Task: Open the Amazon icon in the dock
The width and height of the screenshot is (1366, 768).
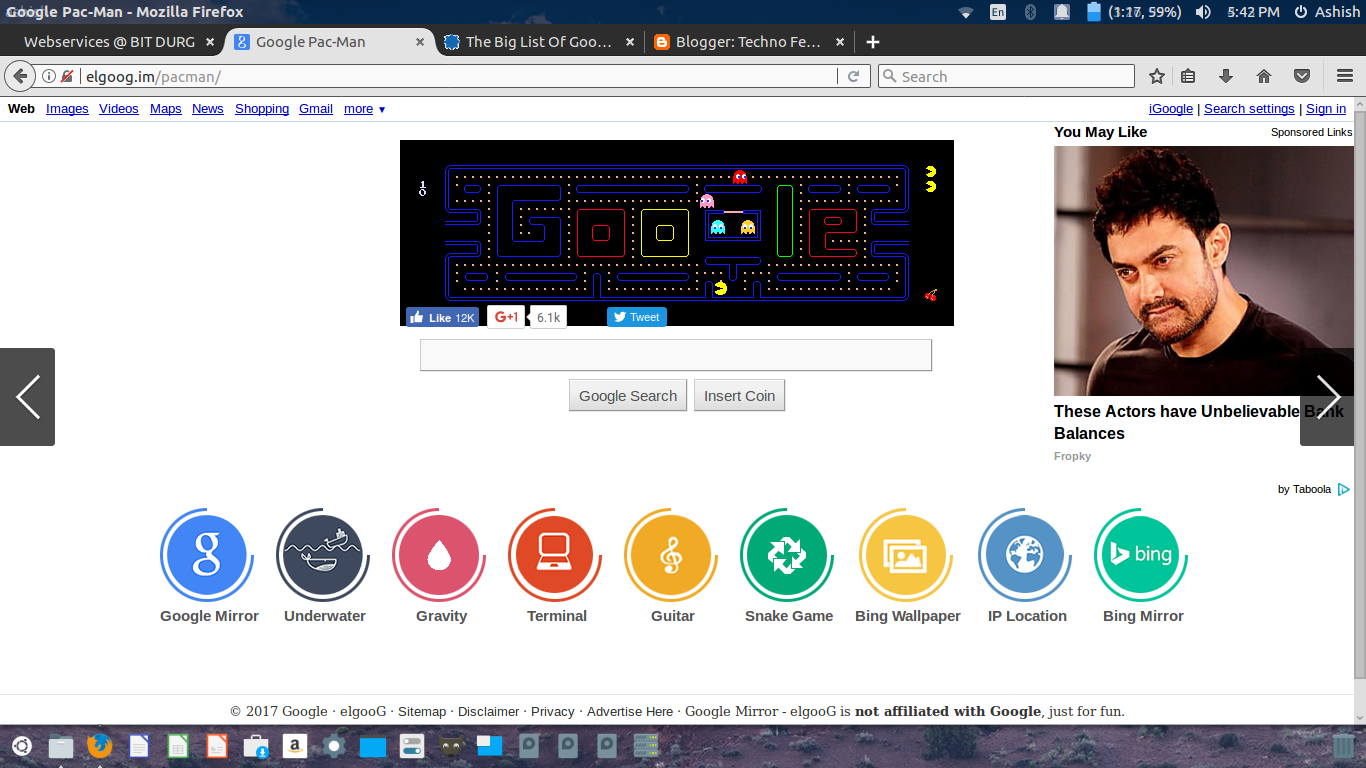Action: 294,746
